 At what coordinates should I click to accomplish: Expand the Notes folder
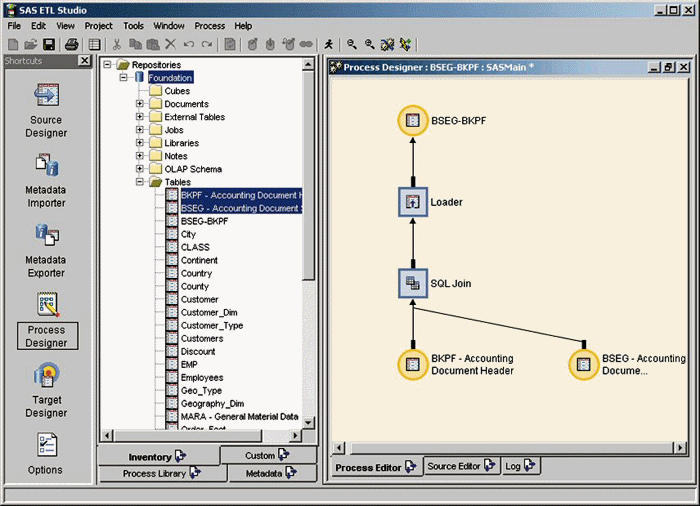[140, 156]
